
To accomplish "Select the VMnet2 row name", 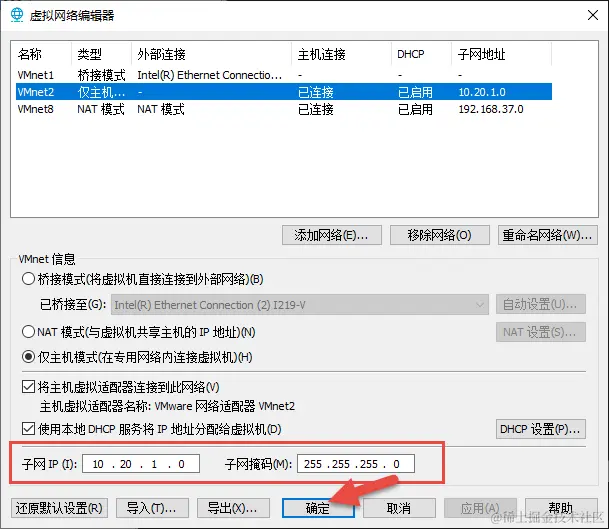I will coord(36,92).
